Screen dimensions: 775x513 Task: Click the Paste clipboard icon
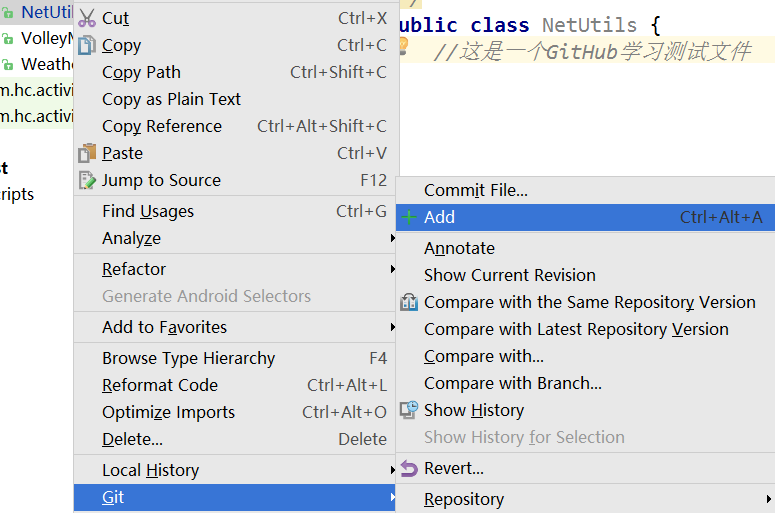click(x=87, y=153)
